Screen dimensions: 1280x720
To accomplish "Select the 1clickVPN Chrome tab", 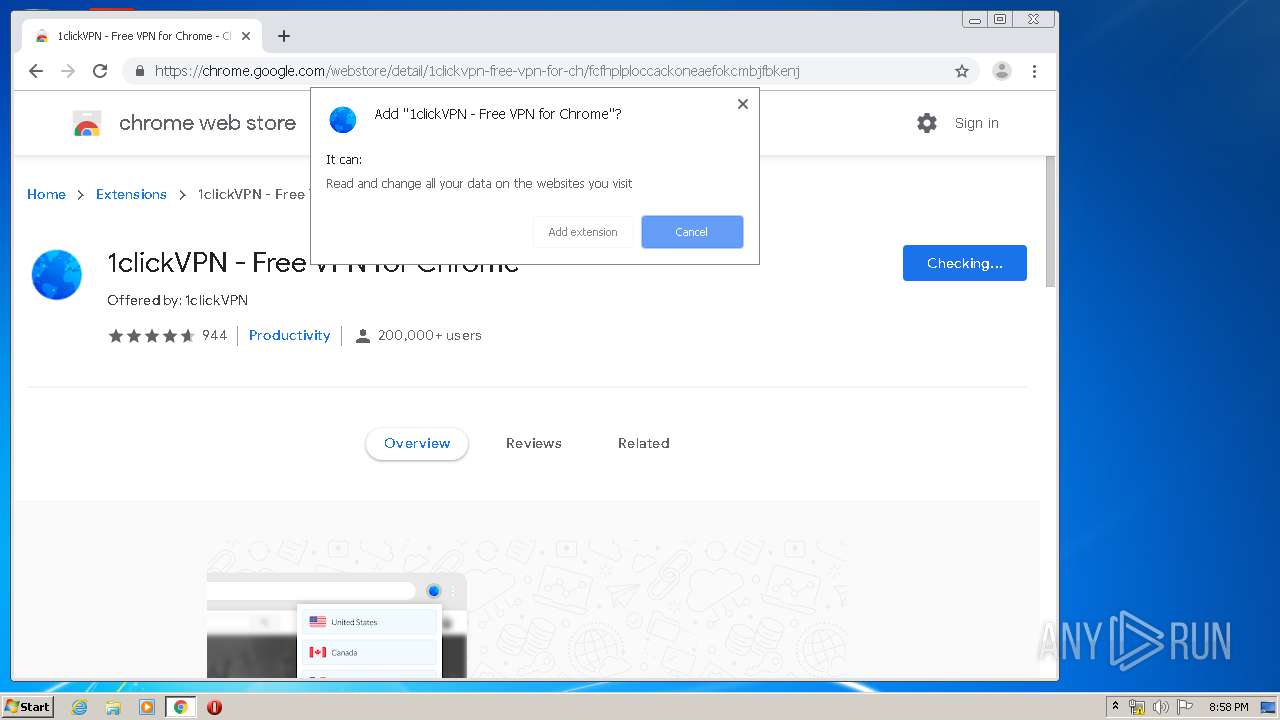I will click(141, 36).
